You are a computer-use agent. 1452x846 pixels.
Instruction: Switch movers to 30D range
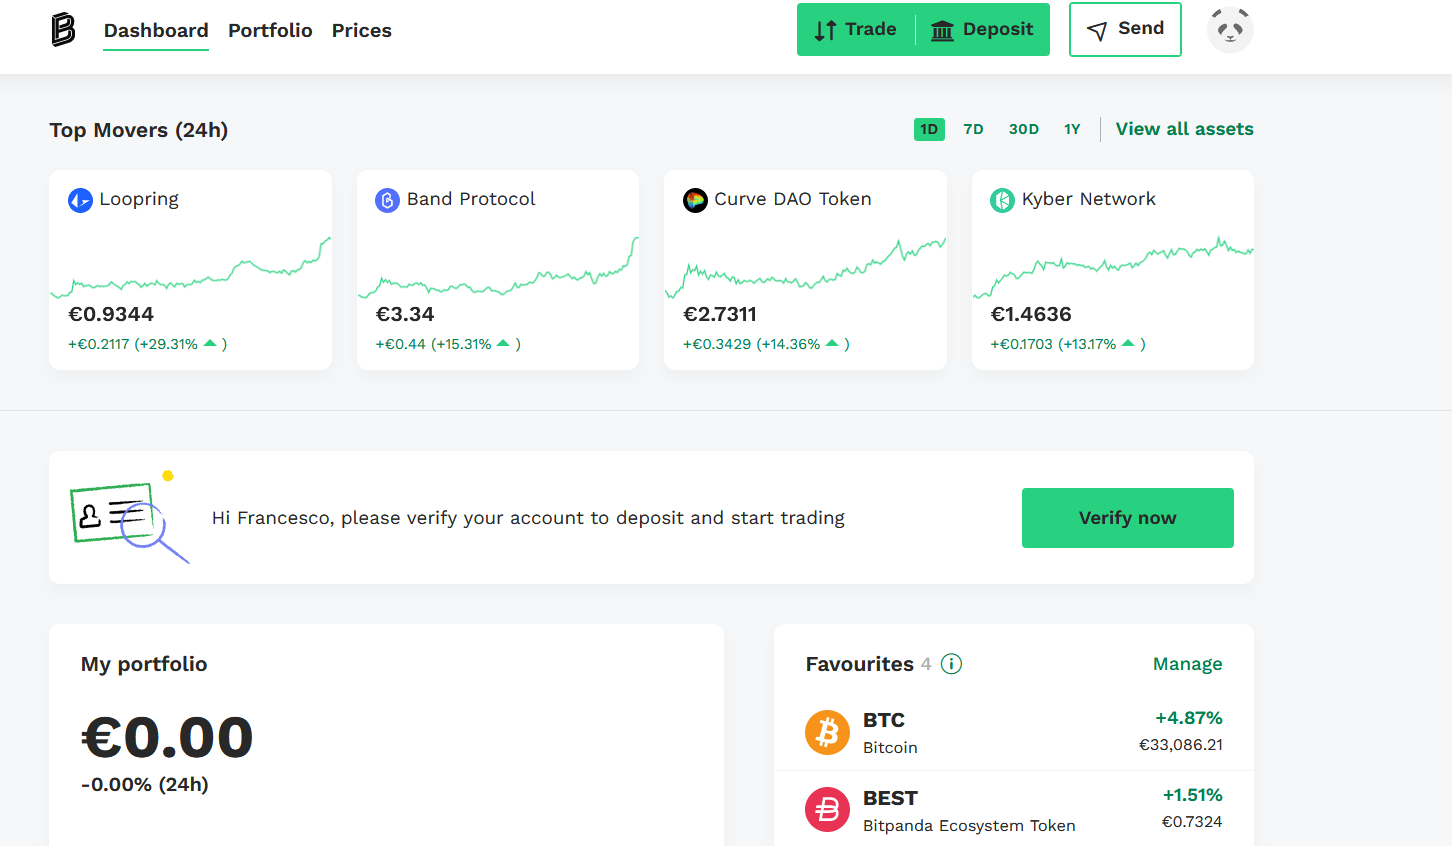click(x=1024, y=129)
